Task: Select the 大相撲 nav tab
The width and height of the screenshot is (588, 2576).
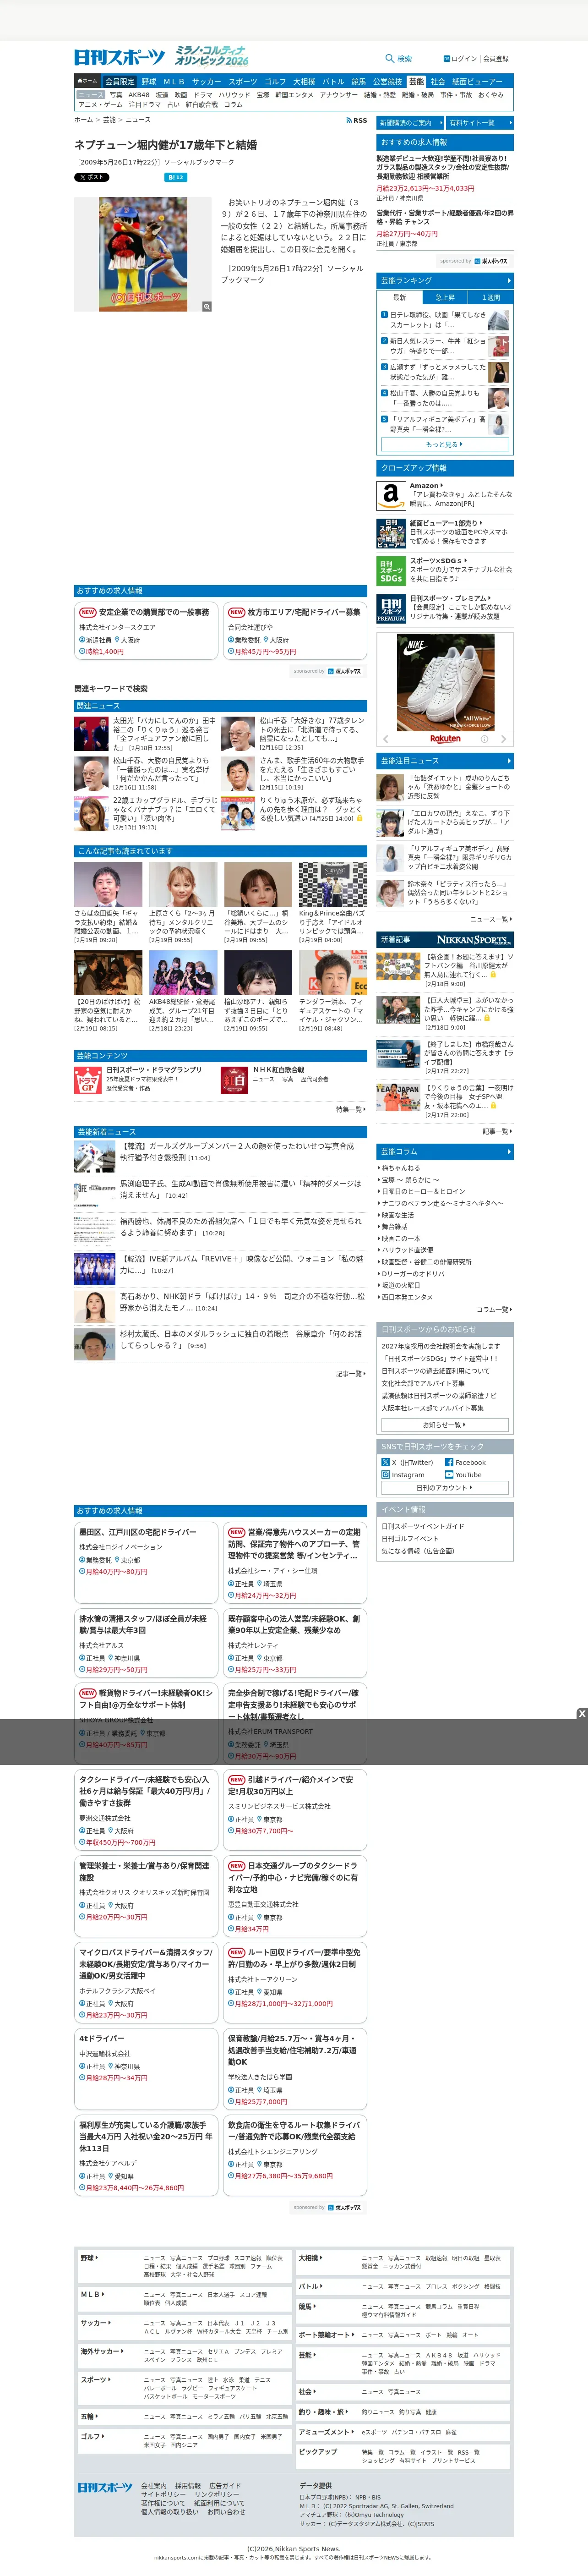Action: pos(304,81)
